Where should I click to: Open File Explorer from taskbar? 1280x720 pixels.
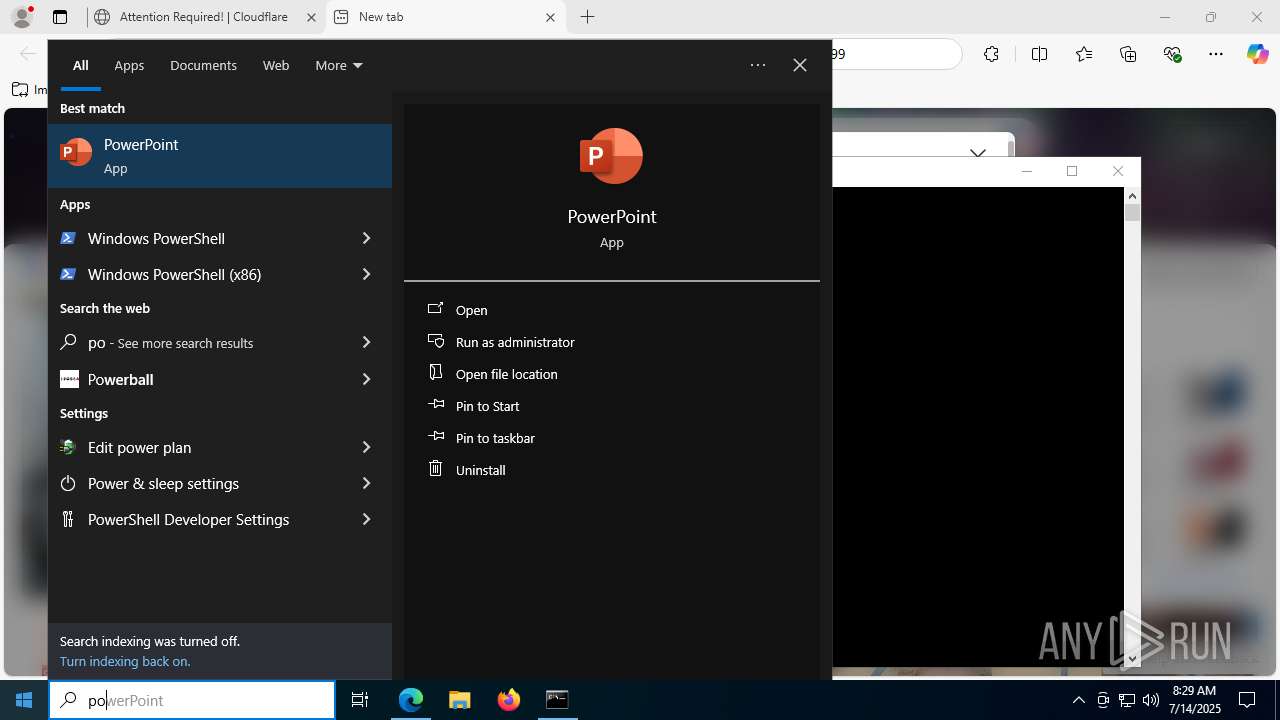pos(460,700)
